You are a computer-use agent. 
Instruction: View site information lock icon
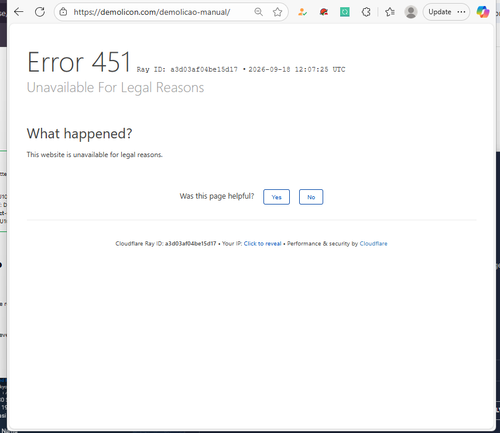(63, 12)
